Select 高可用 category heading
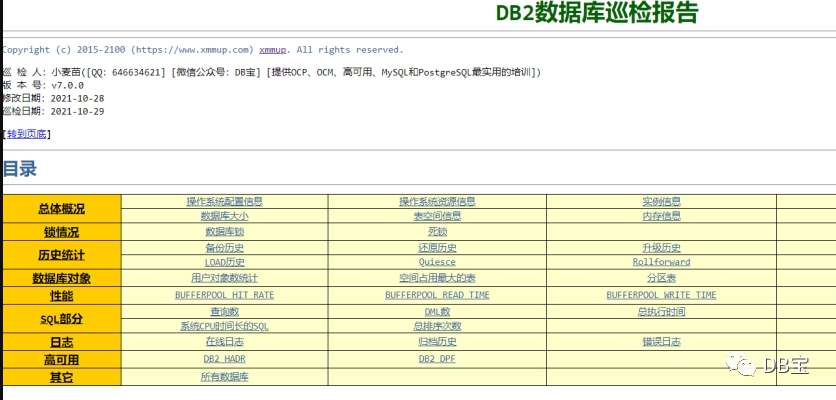 61,360
